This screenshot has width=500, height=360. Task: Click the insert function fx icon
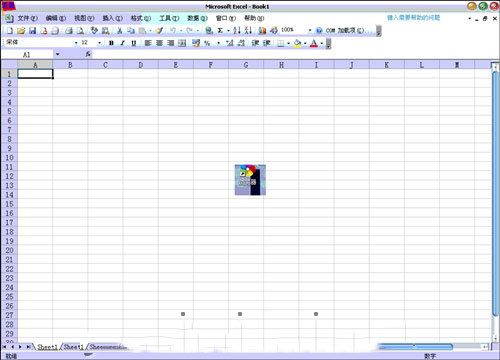tap(88, 54)
